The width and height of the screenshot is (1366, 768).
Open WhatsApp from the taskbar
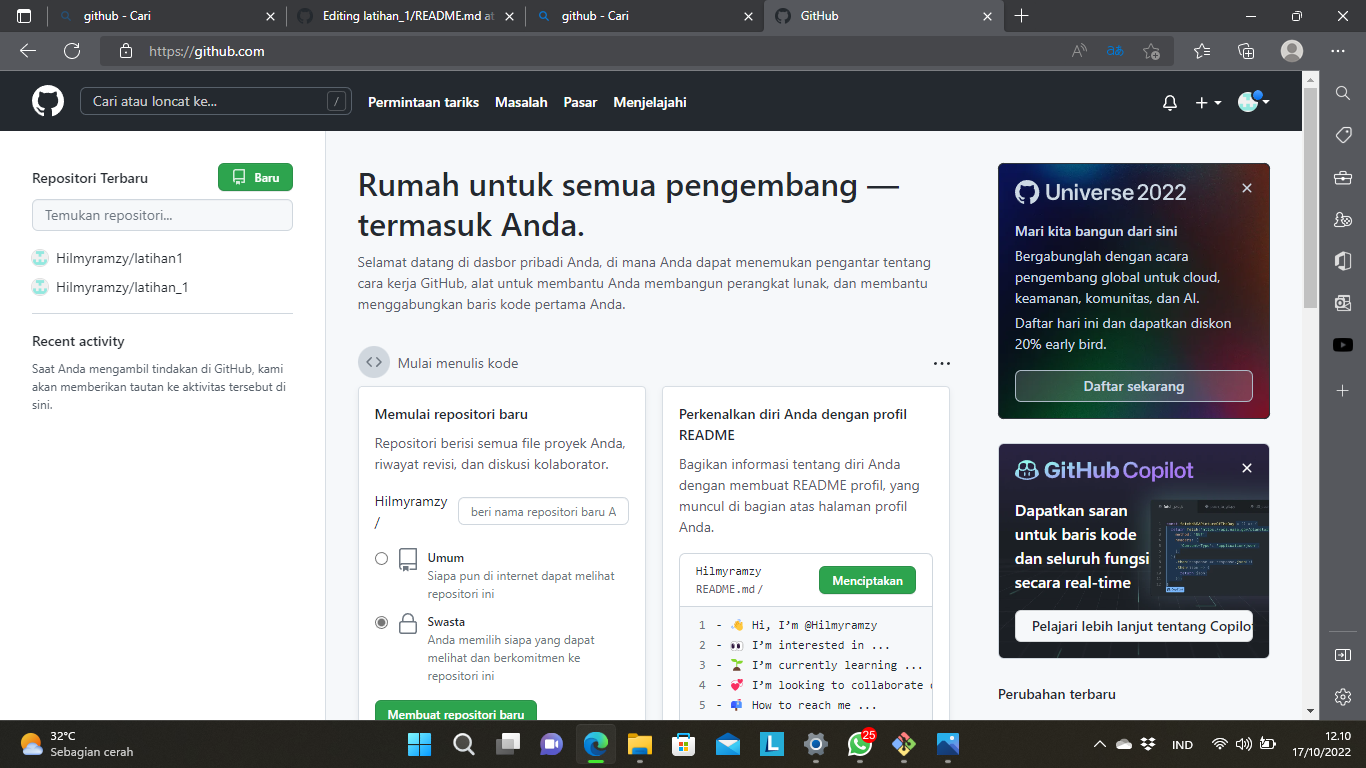click(x=860, y=744)
